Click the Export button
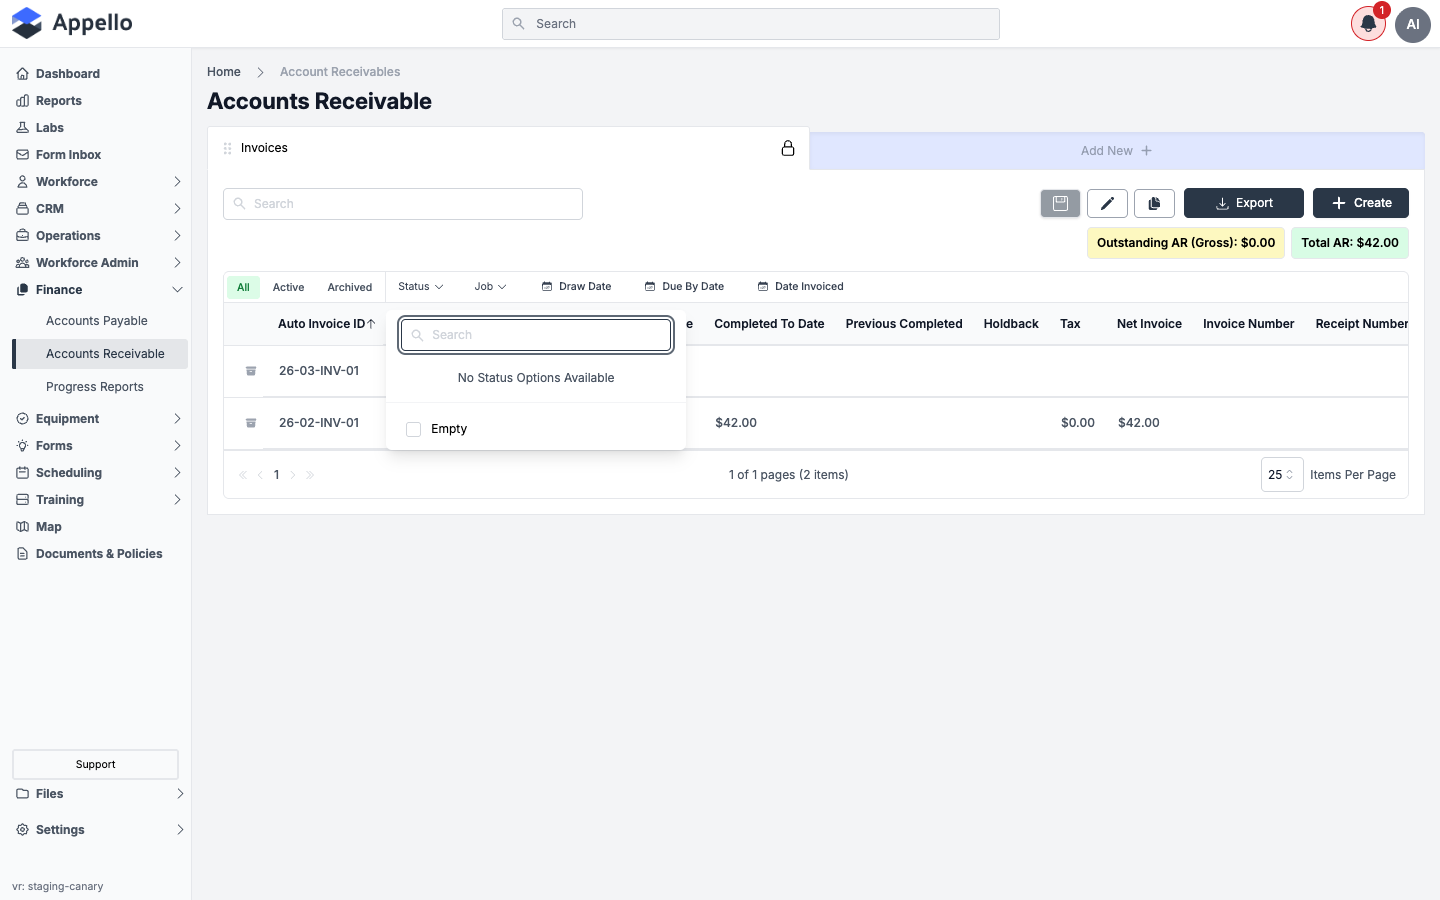1440x900 pixels. pos(1244,203)
